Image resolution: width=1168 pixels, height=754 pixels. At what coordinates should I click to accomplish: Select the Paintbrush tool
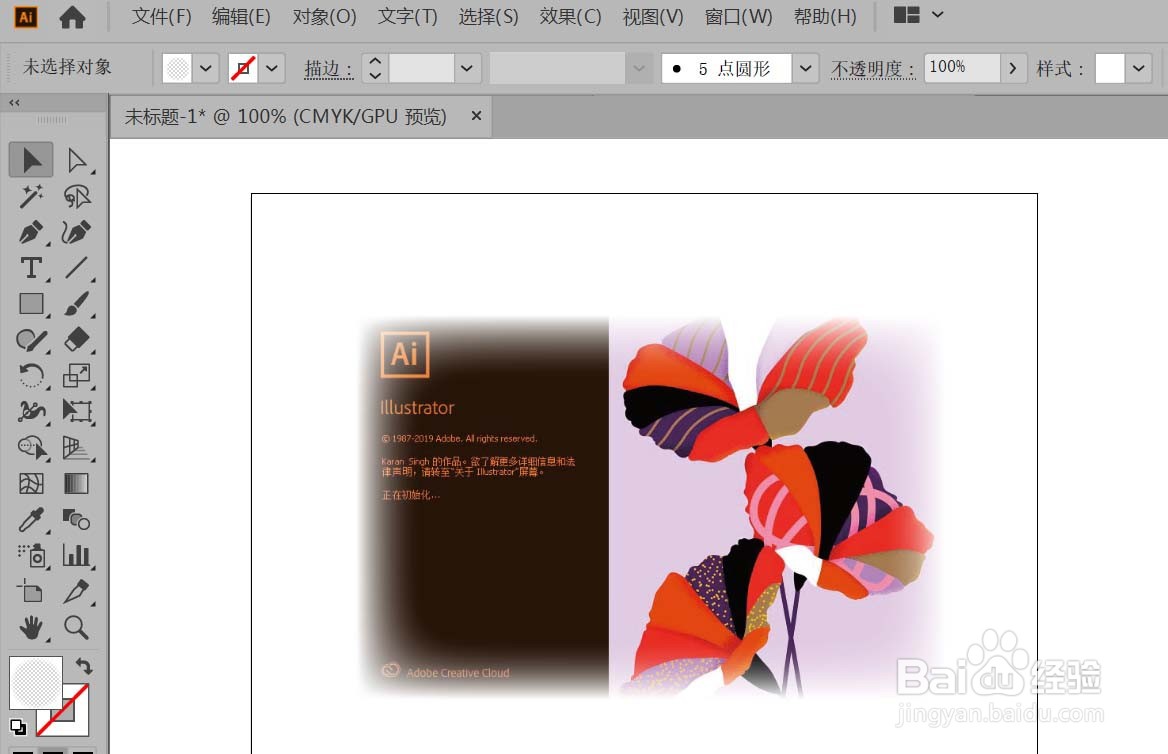[x=76, y=303]
